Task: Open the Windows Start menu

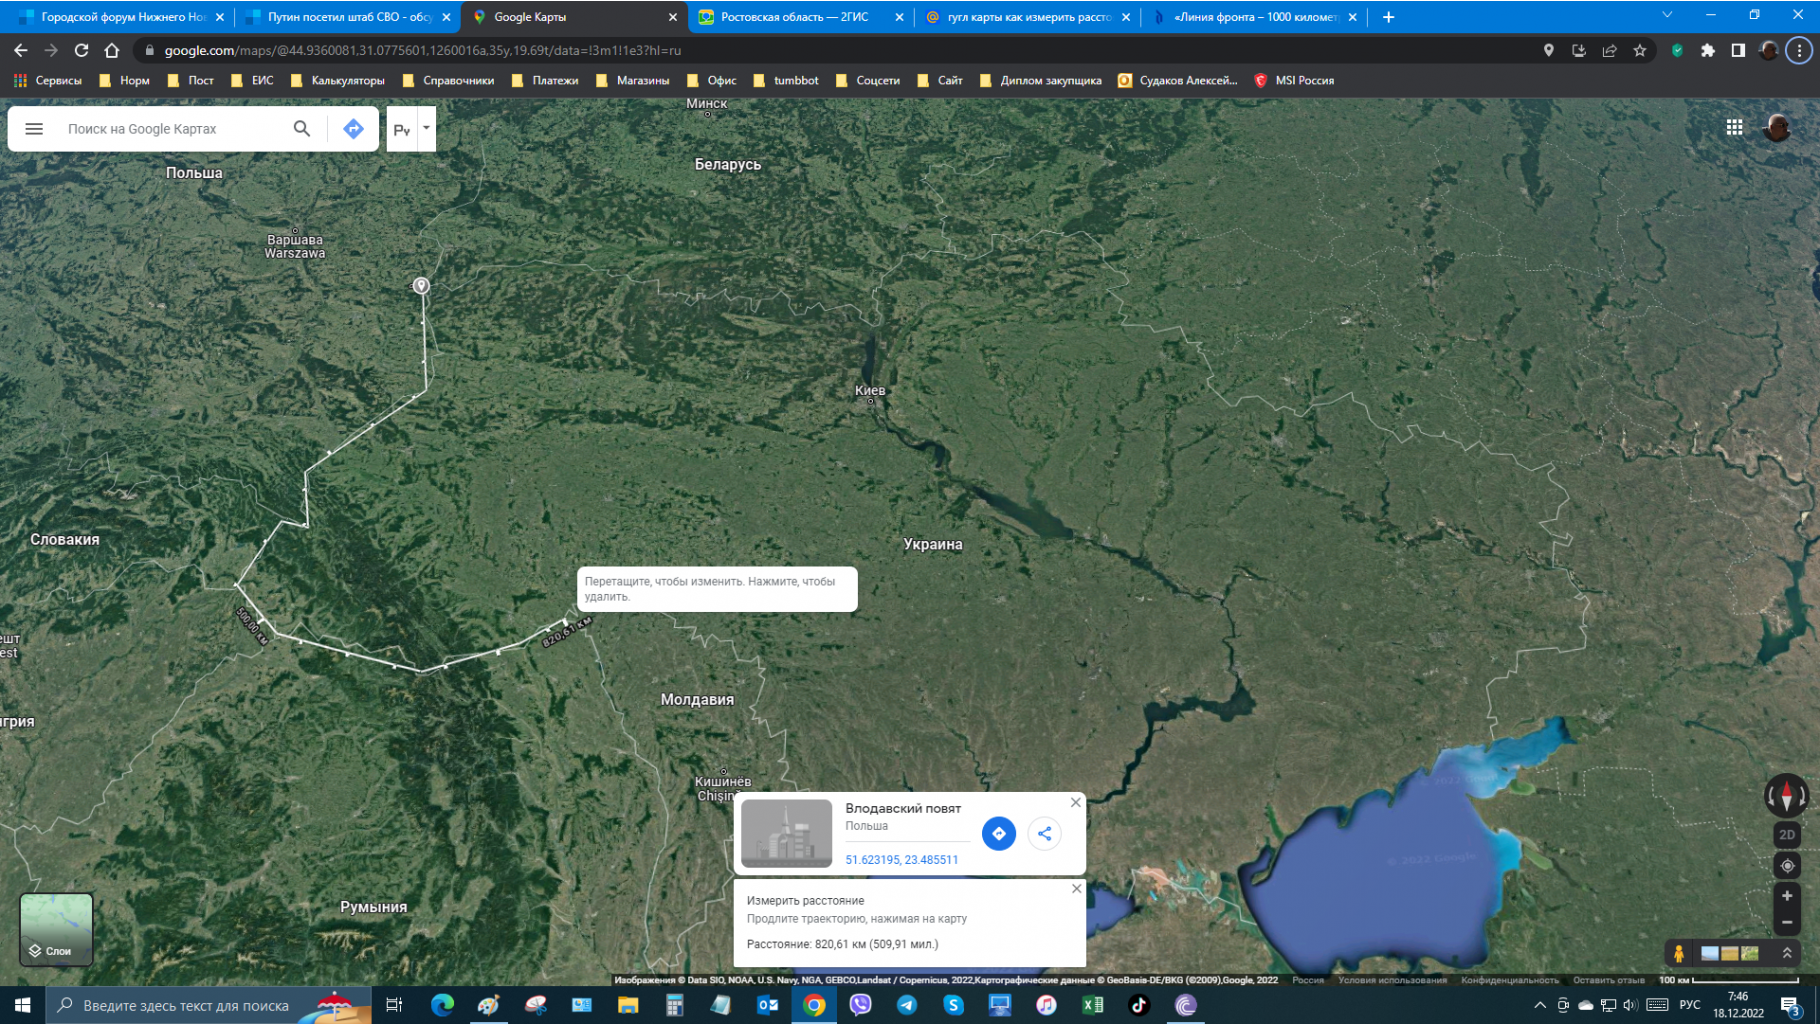Action: (22, 1005)
